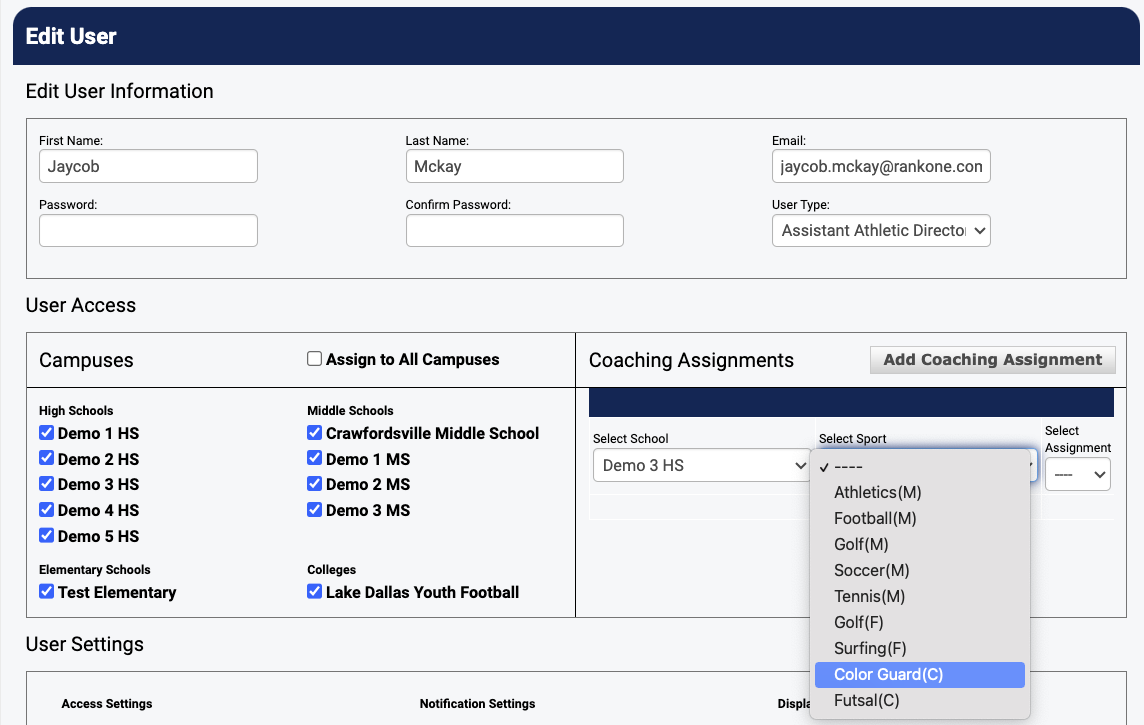Toggle the Demo 4 HS campus checkbox

[47, 509]
